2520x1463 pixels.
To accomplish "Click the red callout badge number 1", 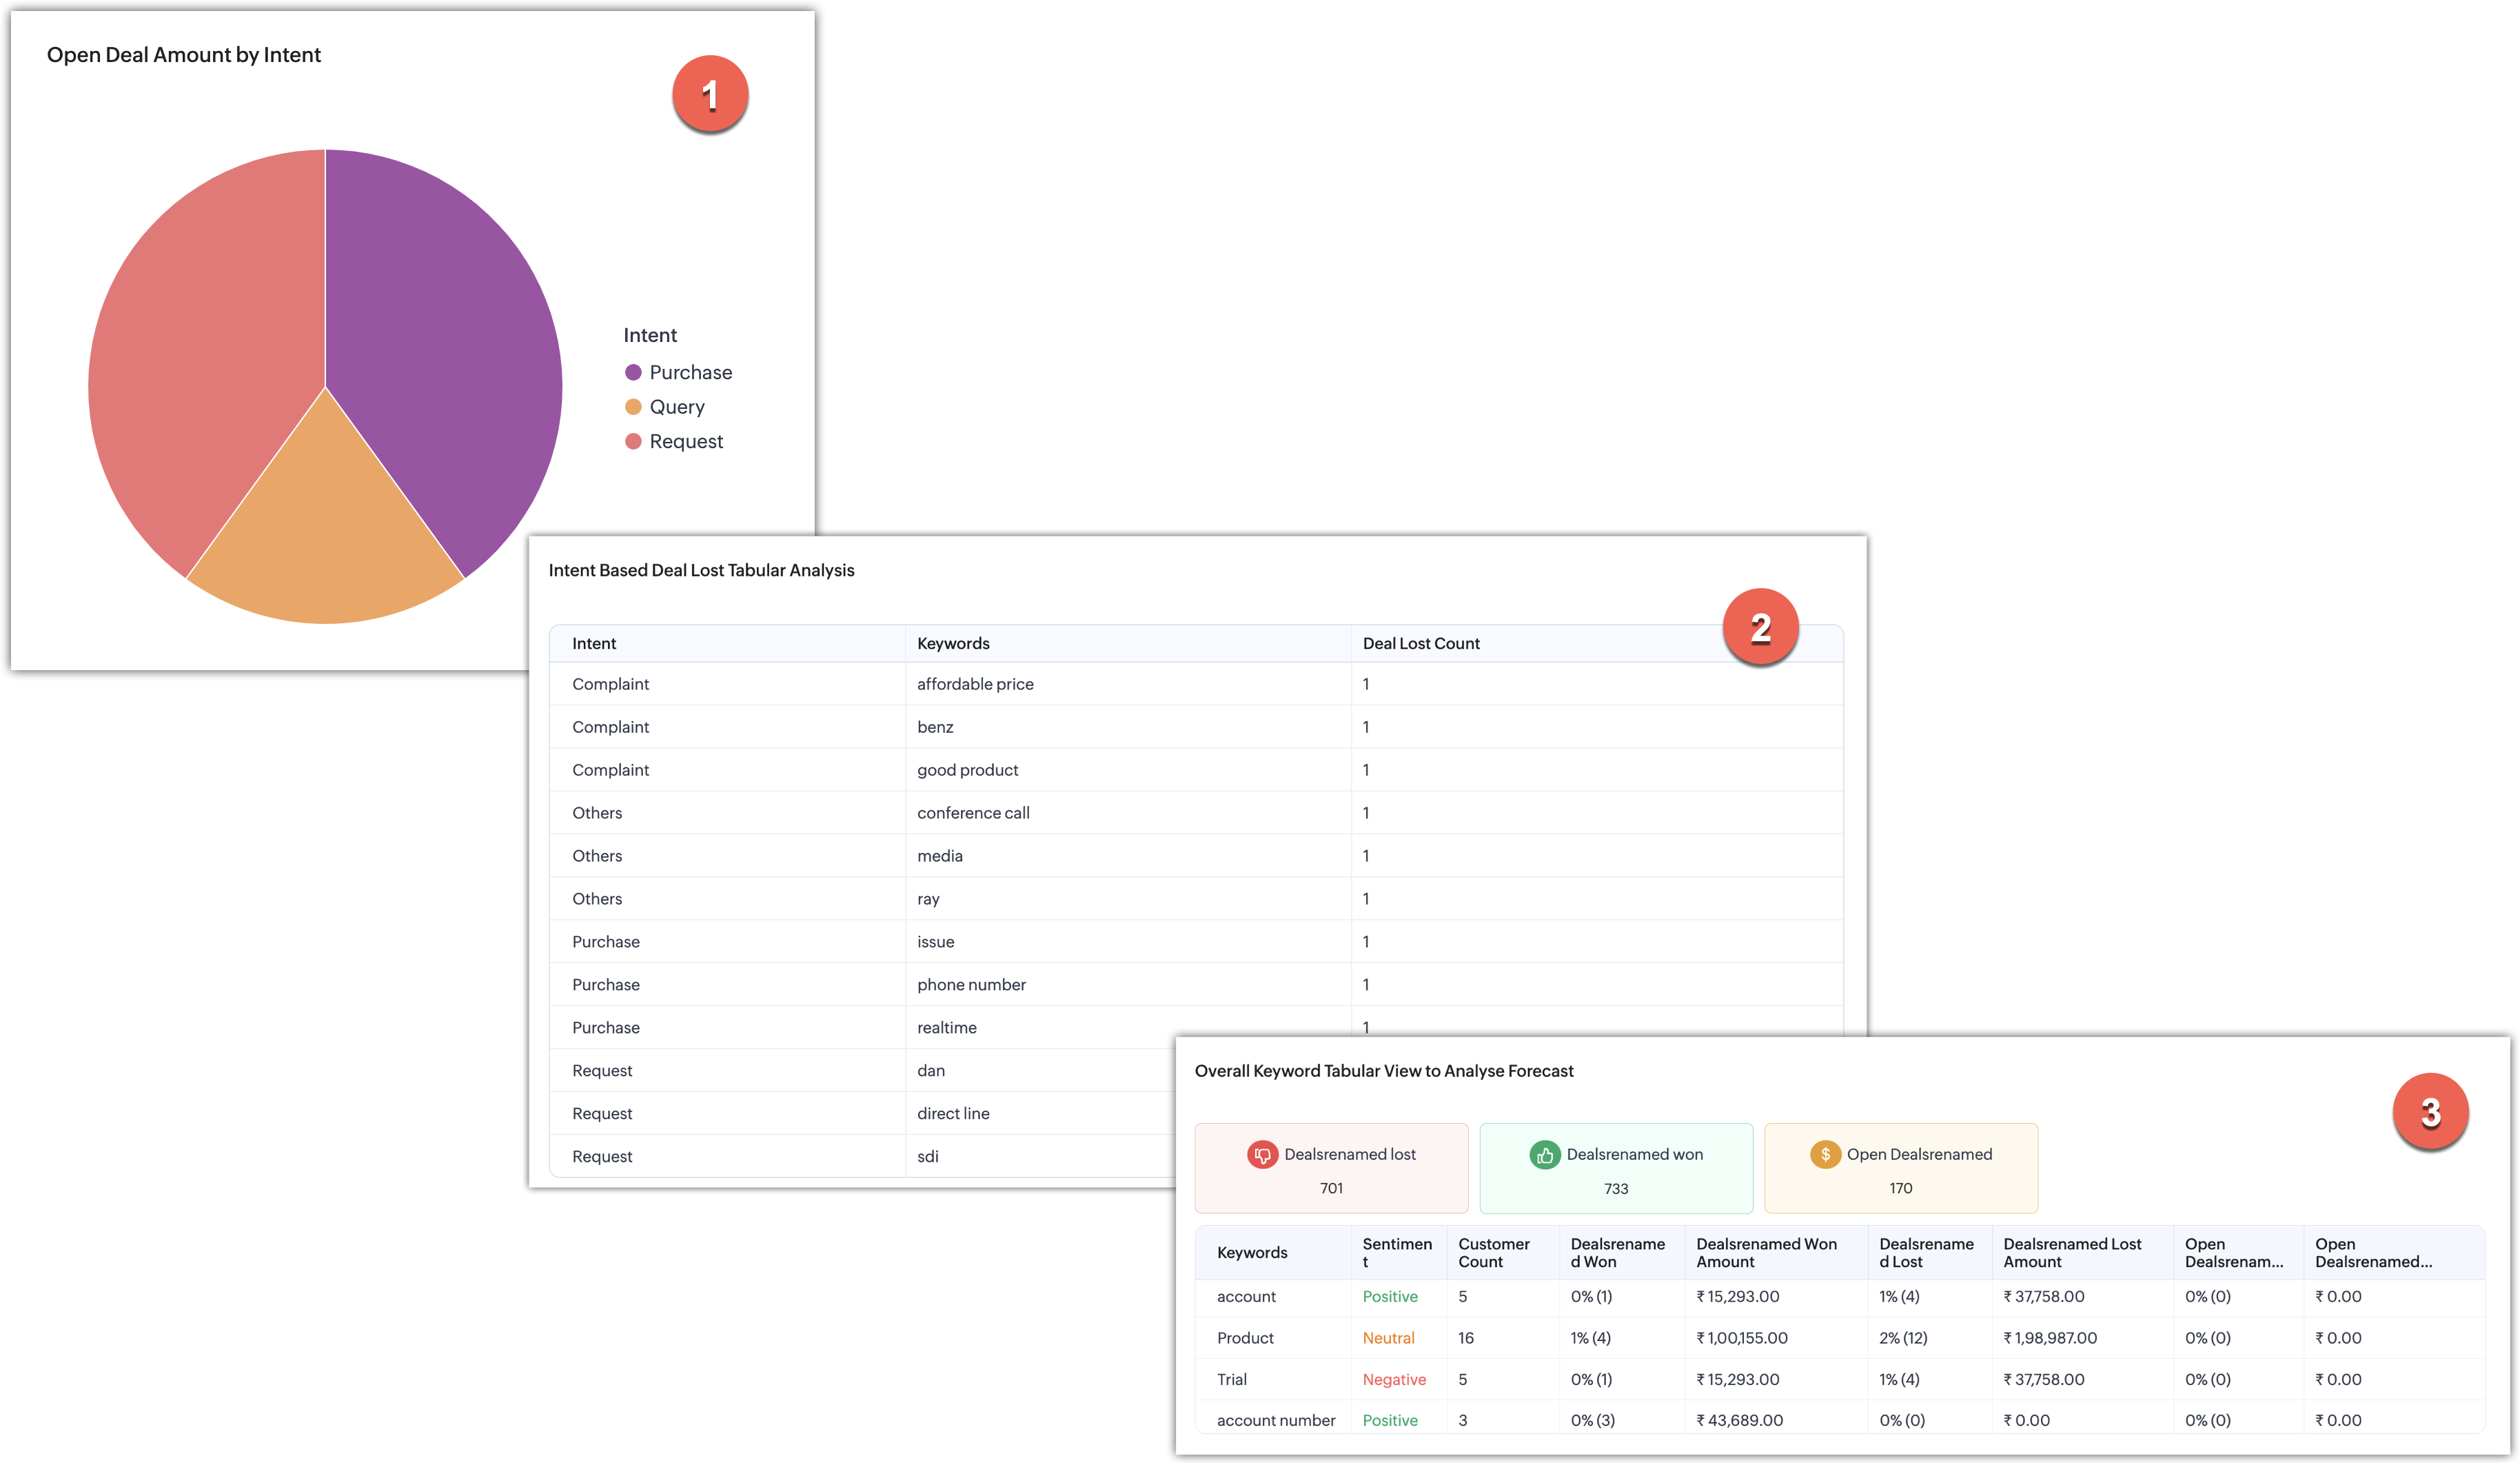I will tap(710, 95).
